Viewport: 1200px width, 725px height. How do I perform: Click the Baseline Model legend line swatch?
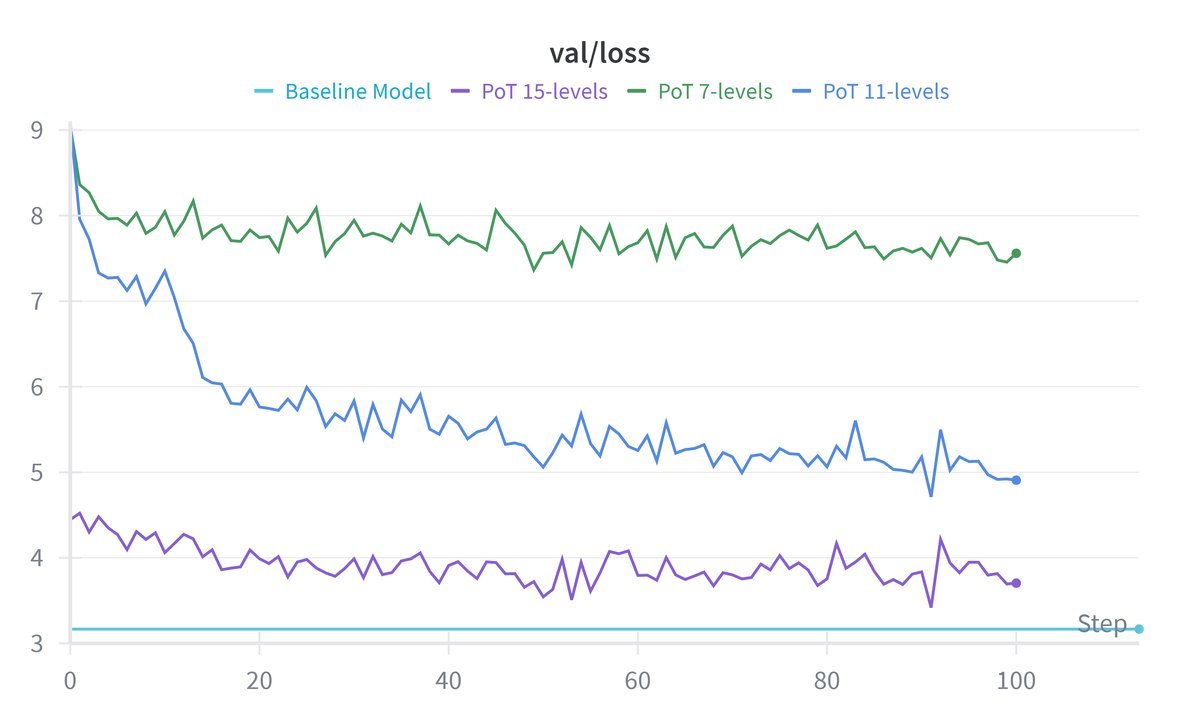[264, 92]
